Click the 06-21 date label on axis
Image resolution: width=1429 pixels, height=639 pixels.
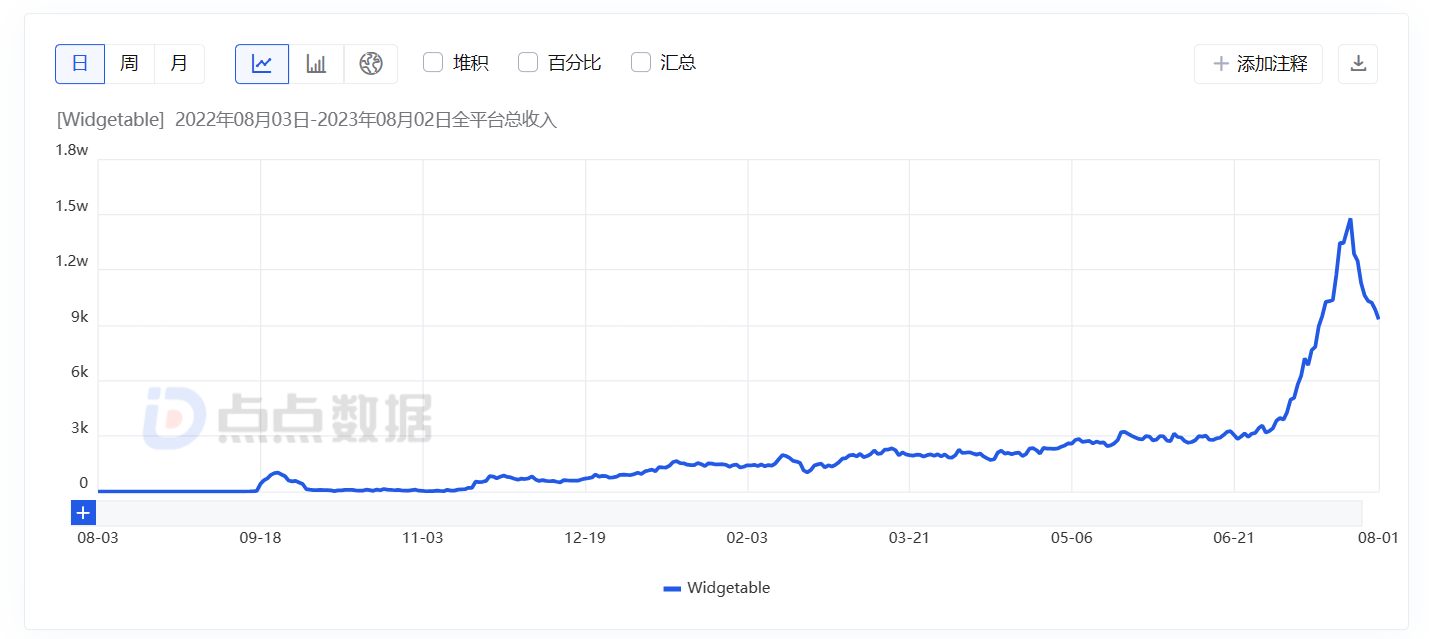(1233, 538)
